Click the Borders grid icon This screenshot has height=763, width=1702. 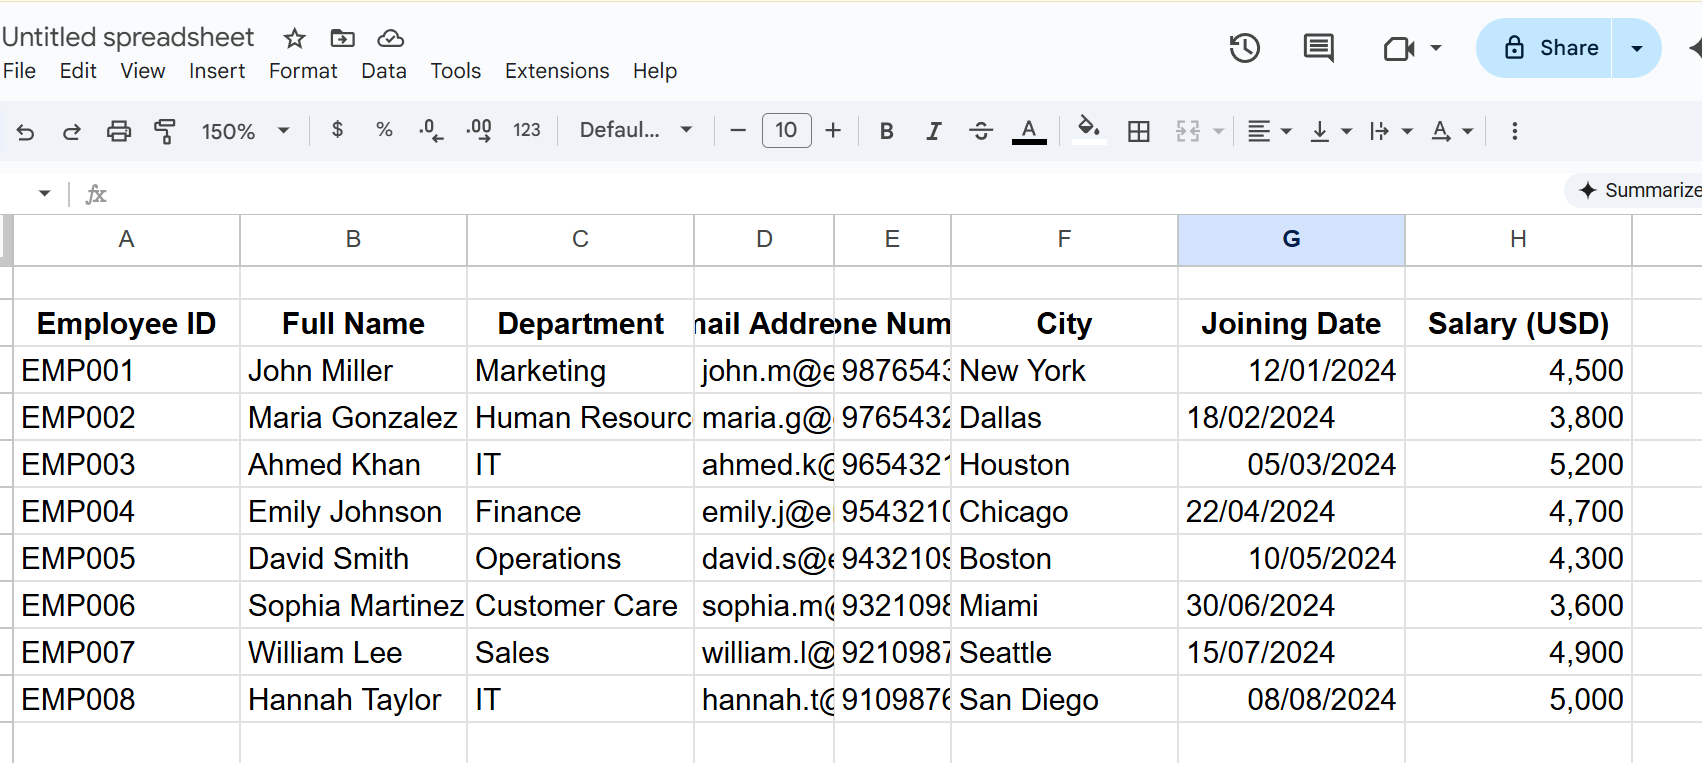[x=1138, y=131]
